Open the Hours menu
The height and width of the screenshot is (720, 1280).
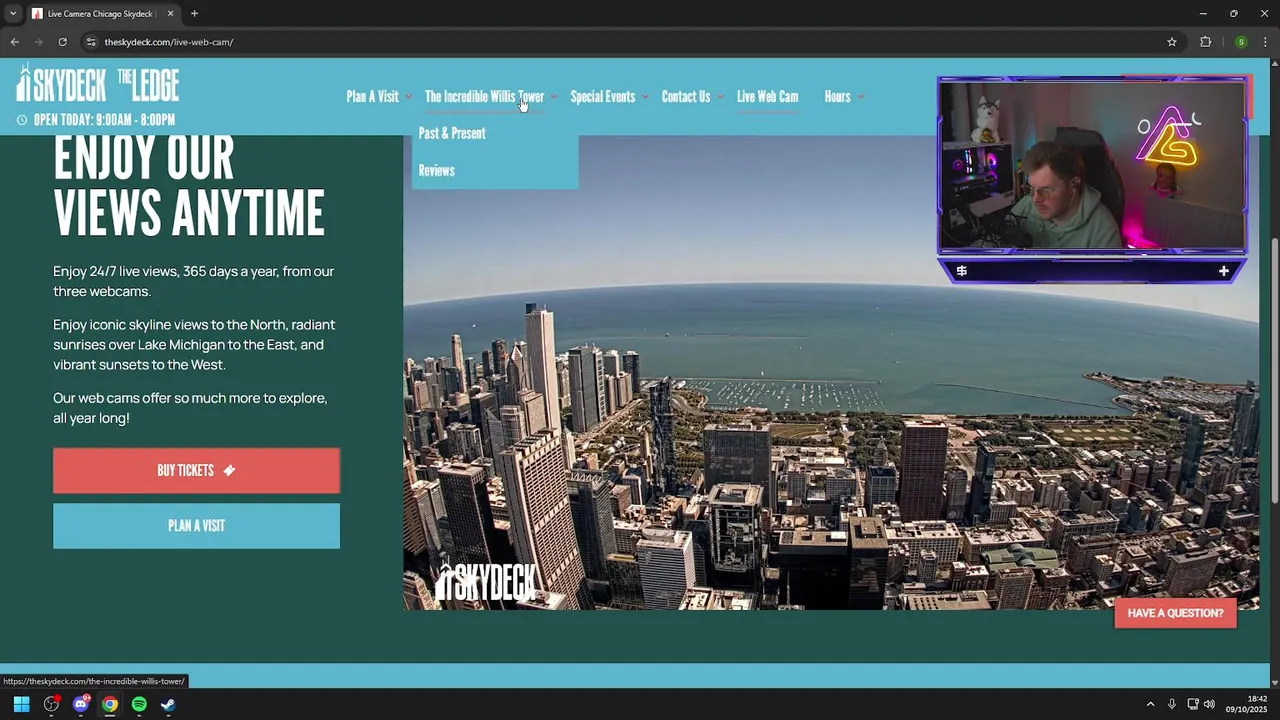837,97
